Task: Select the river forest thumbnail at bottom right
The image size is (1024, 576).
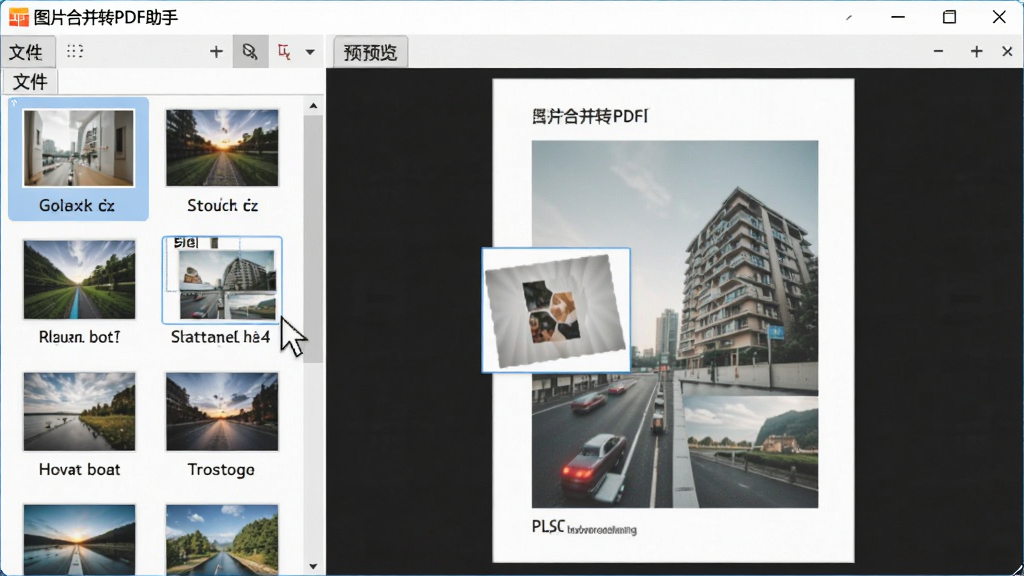Action: pyautogui.click(x=222, y=539)
